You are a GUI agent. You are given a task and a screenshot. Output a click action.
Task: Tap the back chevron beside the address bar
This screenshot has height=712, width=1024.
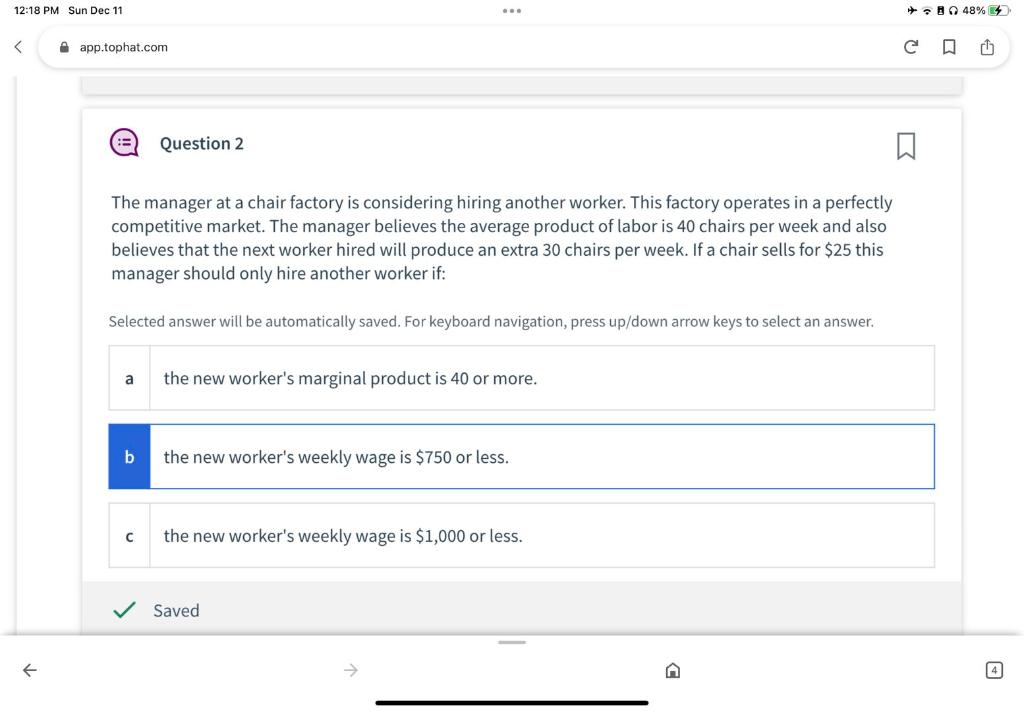coord(18,47)
